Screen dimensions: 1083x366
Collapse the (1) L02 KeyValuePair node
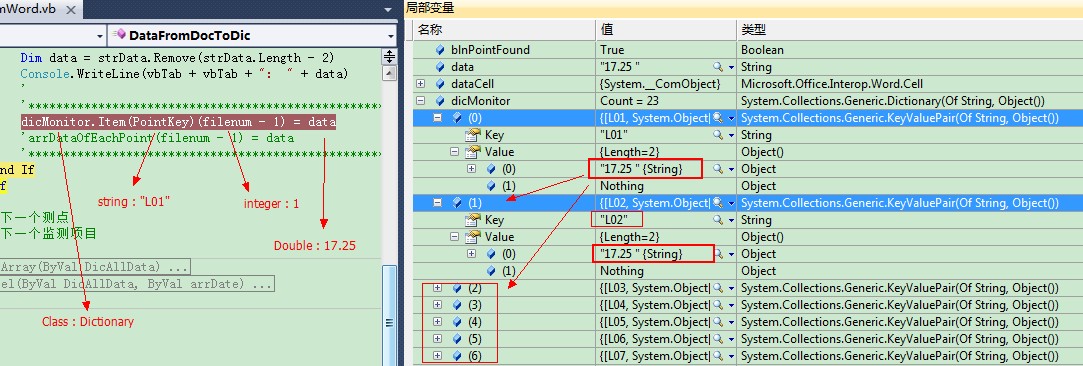click(x=437, y=203)
